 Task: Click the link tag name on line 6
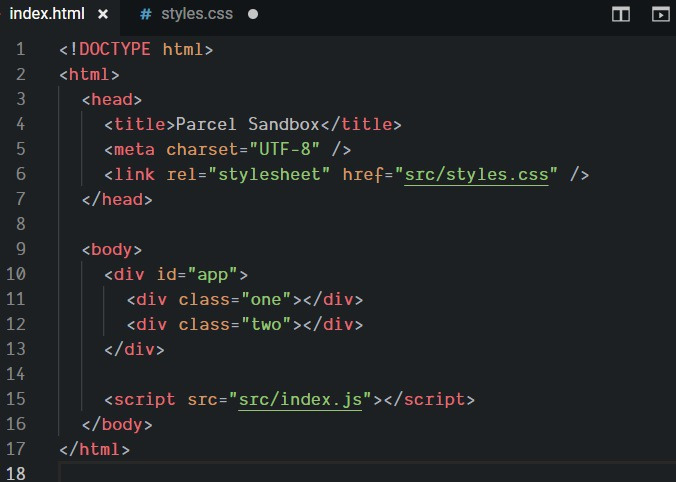135,175
